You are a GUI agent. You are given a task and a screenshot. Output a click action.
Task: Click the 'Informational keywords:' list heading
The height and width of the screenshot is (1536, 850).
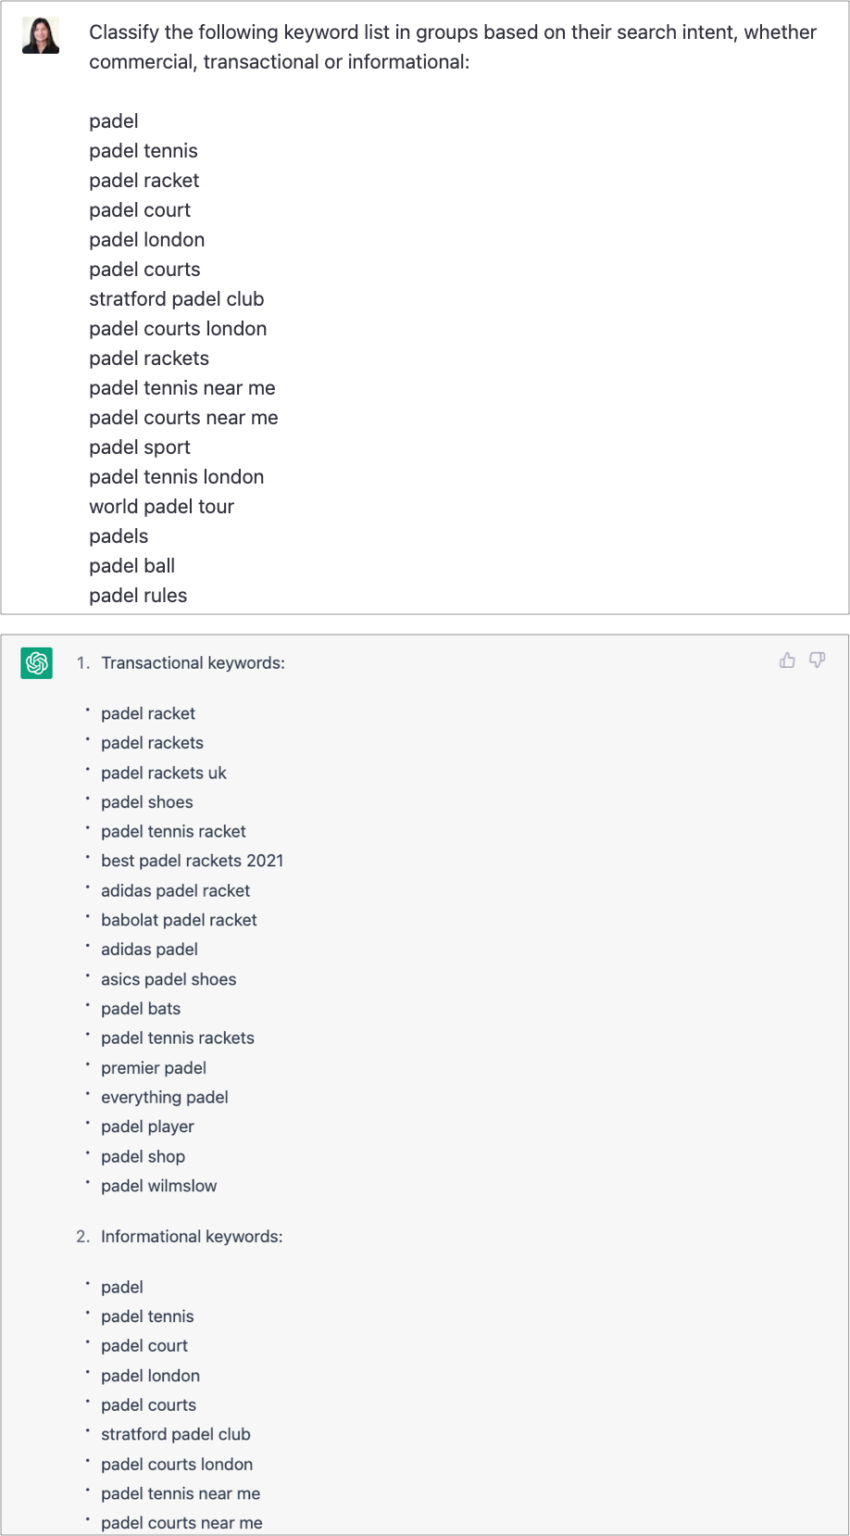(x=191, y=1236)
